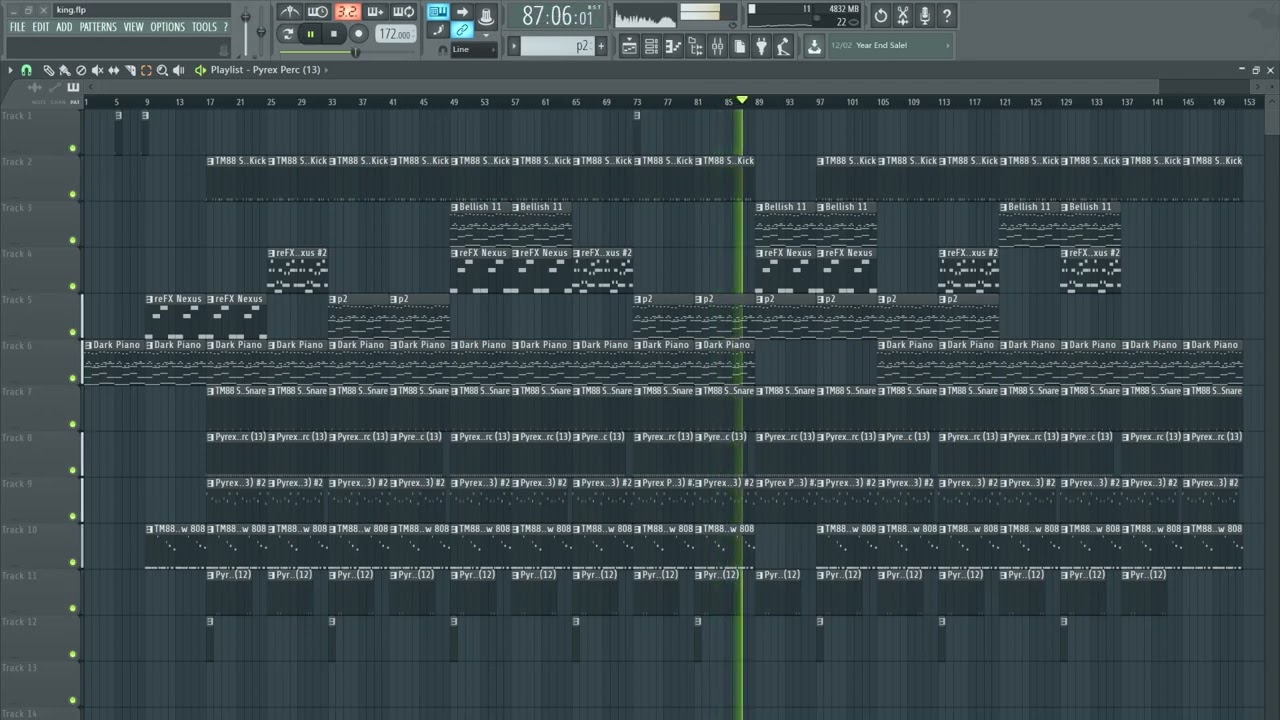1280x720 pixels.
Task: Toggle the 3.2 recording countdown button
Action: [x=347, y=12]
